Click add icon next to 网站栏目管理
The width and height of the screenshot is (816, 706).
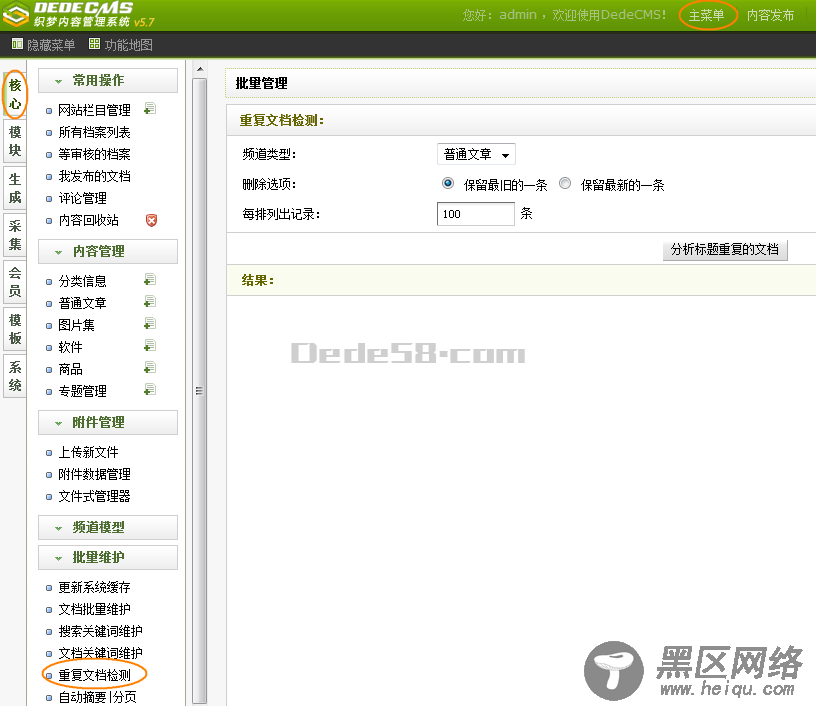click(150, 109)
